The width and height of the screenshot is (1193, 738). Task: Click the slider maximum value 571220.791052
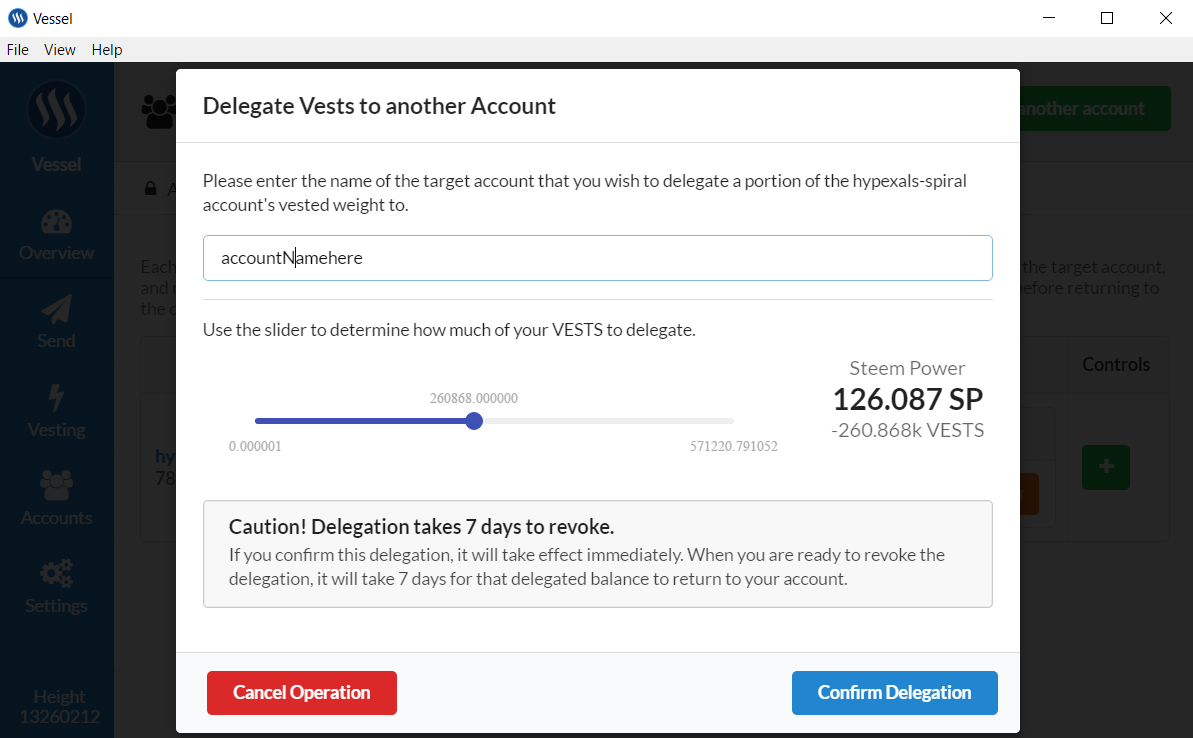pyautogui.click(x=733, y=447)
